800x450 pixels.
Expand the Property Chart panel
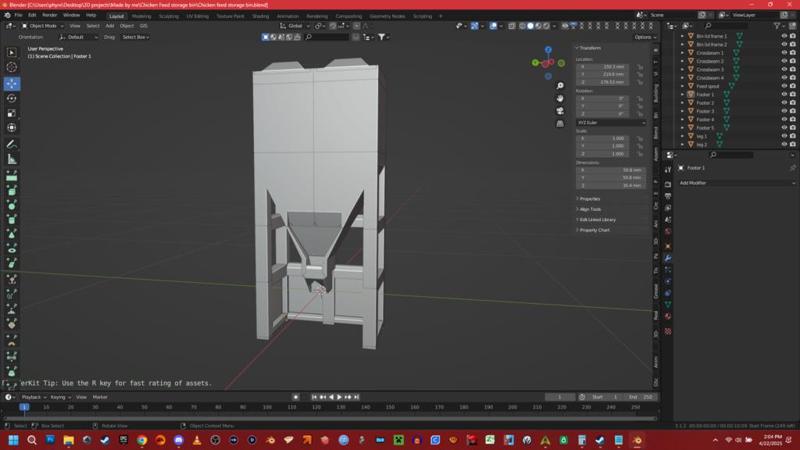pyautogui.click(x=594, y=230)
